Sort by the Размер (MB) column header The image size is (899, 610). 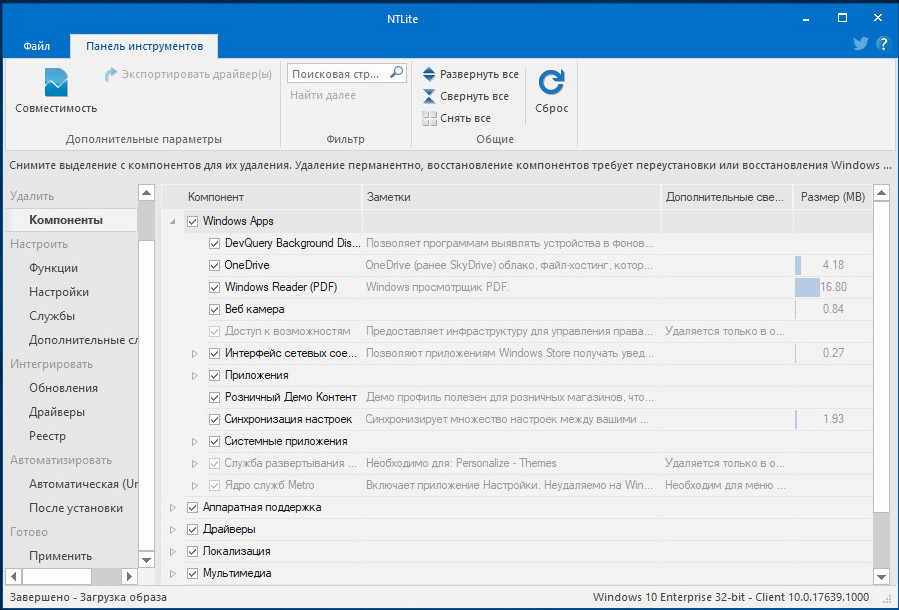(832, 197)
